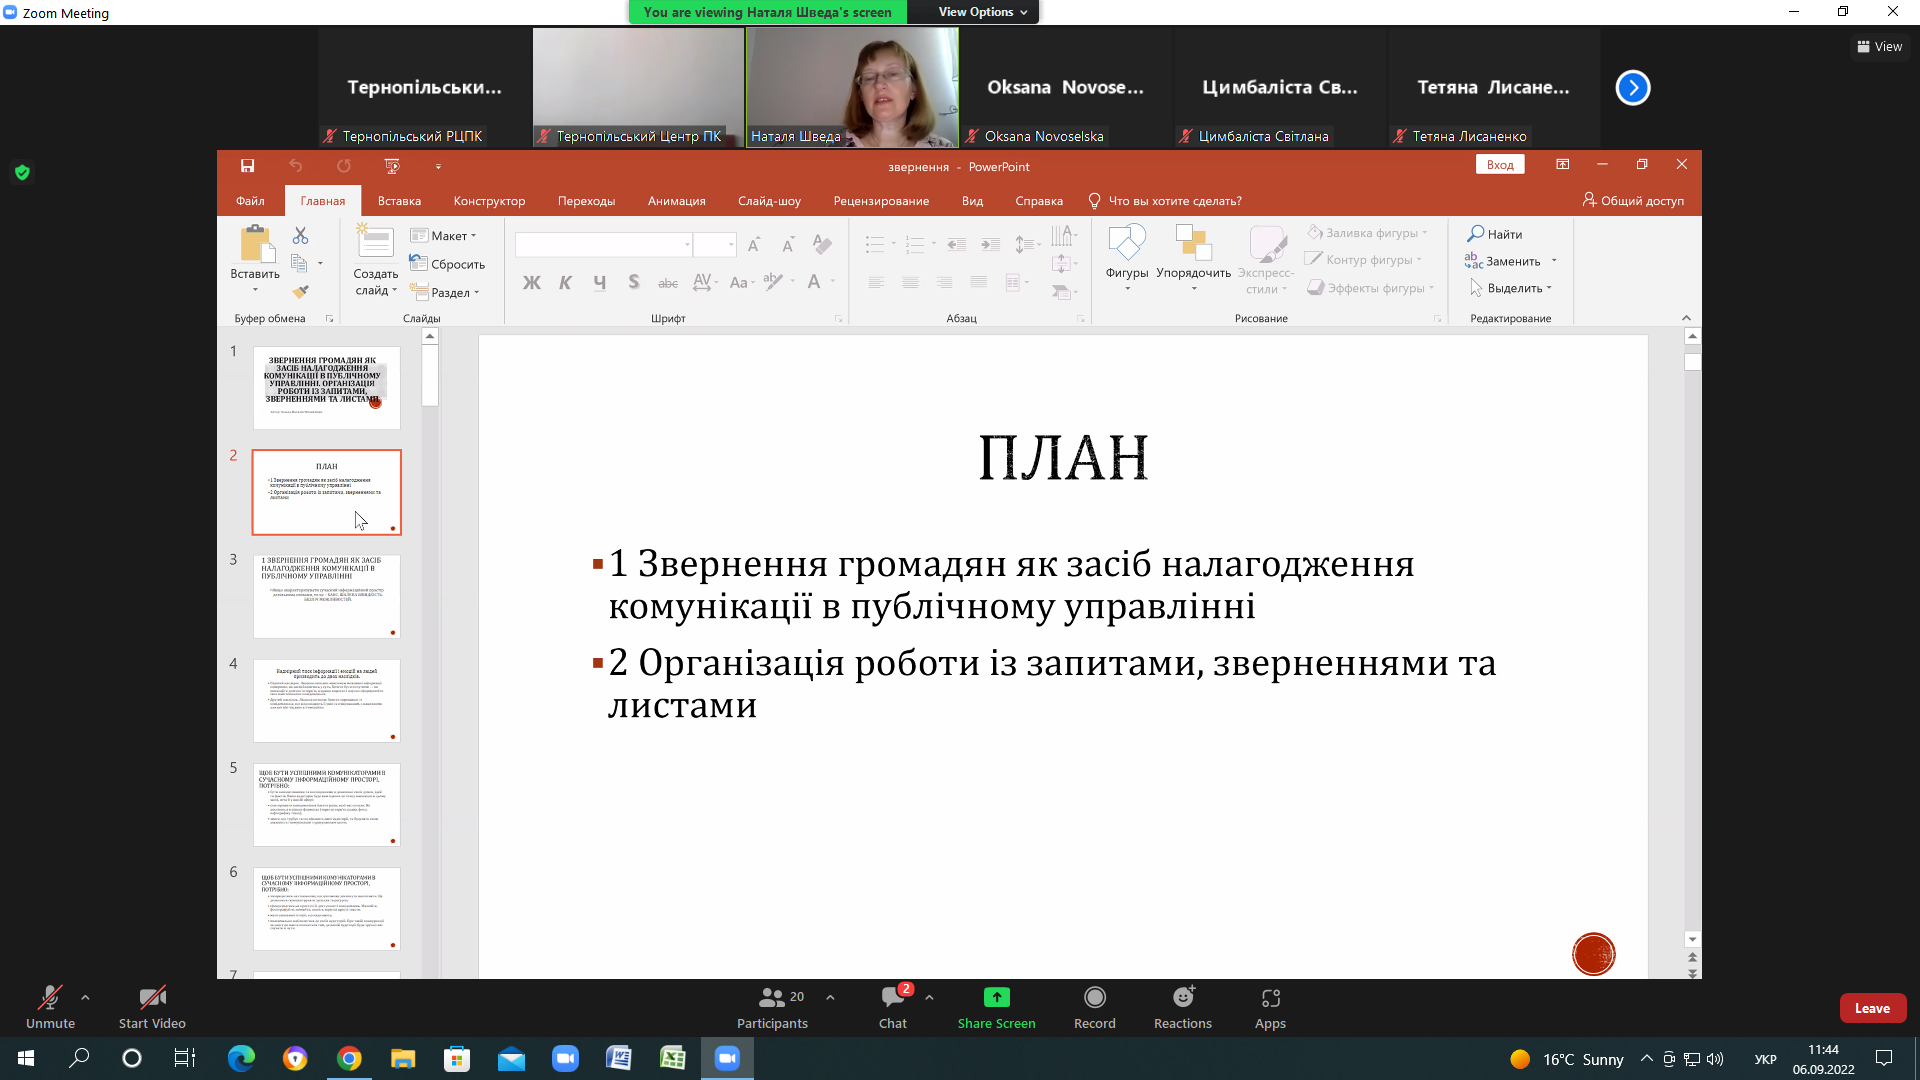Click Заменить replace button
The width and height of the screenshot is (1920, 1080).
1503,261
